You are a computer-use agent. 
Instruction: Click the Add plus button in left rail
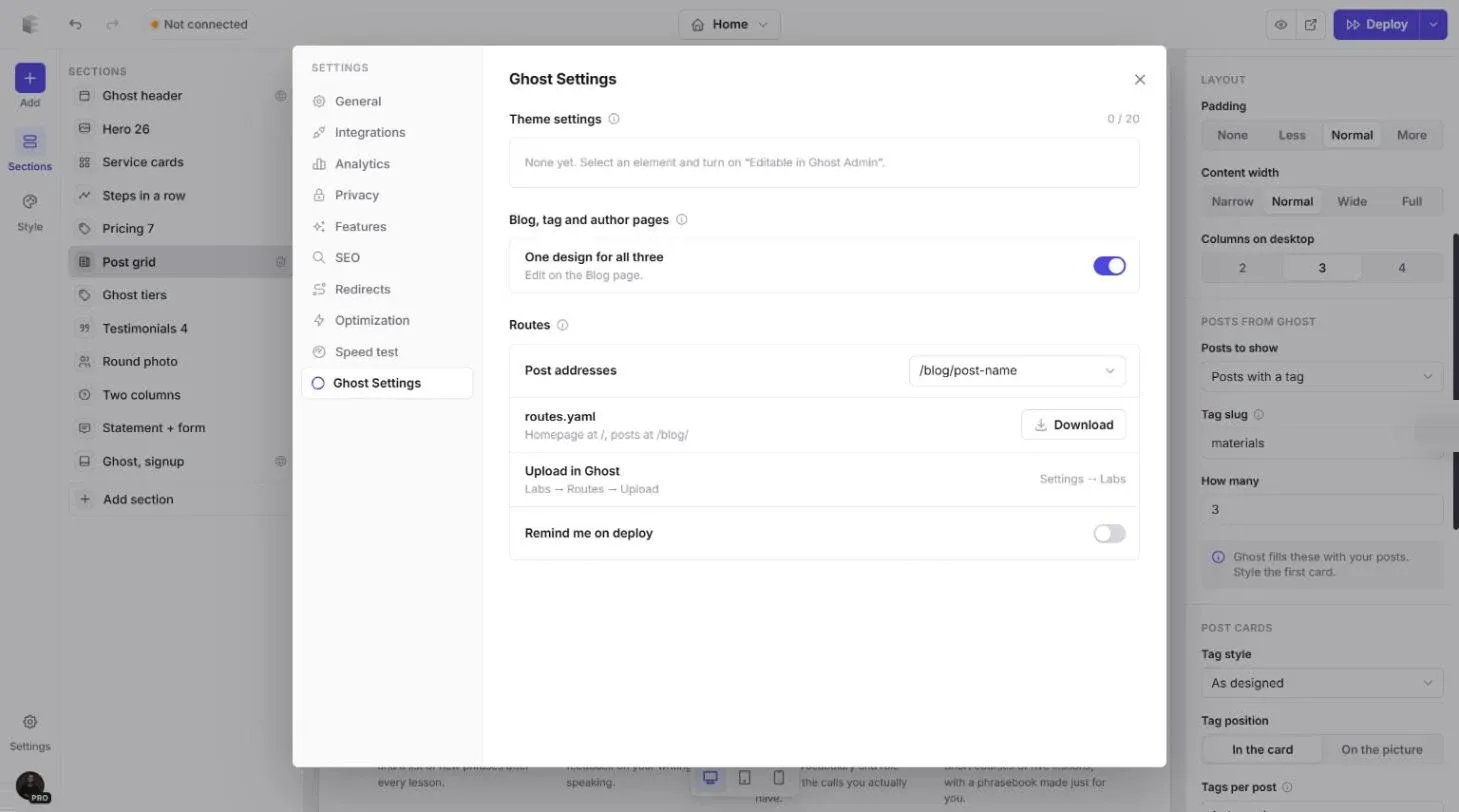[x=30, y=78]
